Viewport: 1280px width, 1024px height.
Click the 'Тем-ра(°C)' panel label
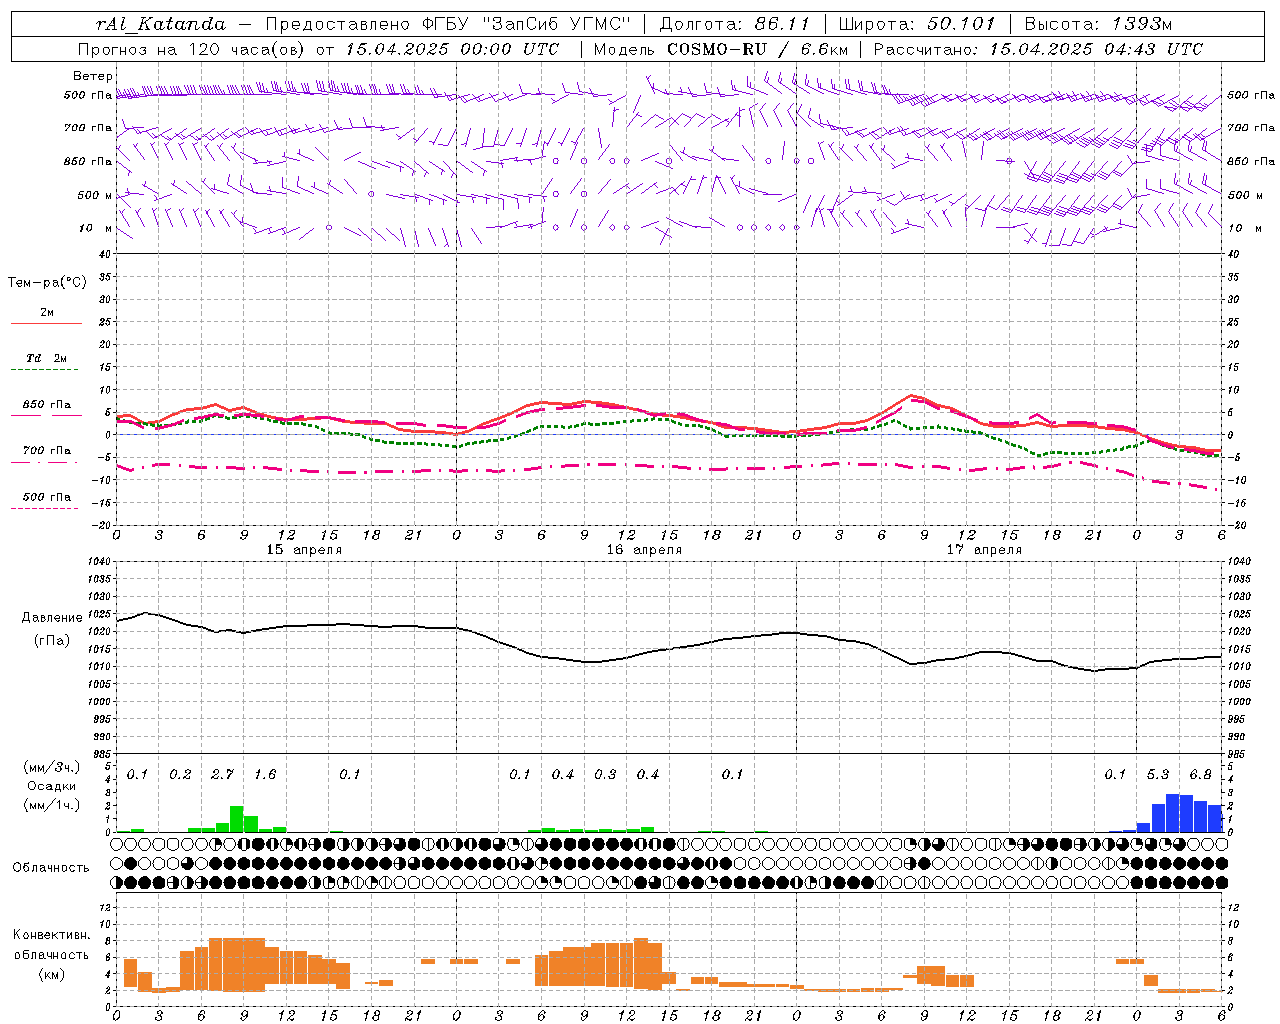point(47,283)
